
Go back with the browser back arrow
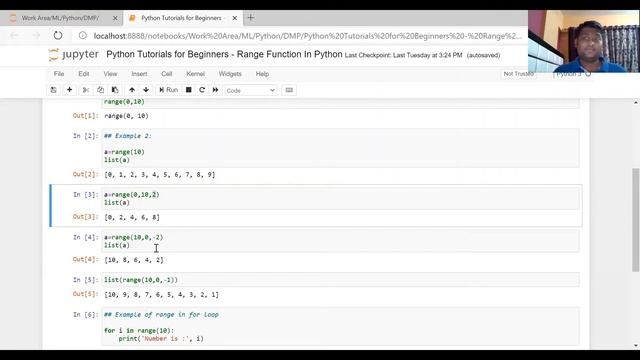tap(14, 36)
